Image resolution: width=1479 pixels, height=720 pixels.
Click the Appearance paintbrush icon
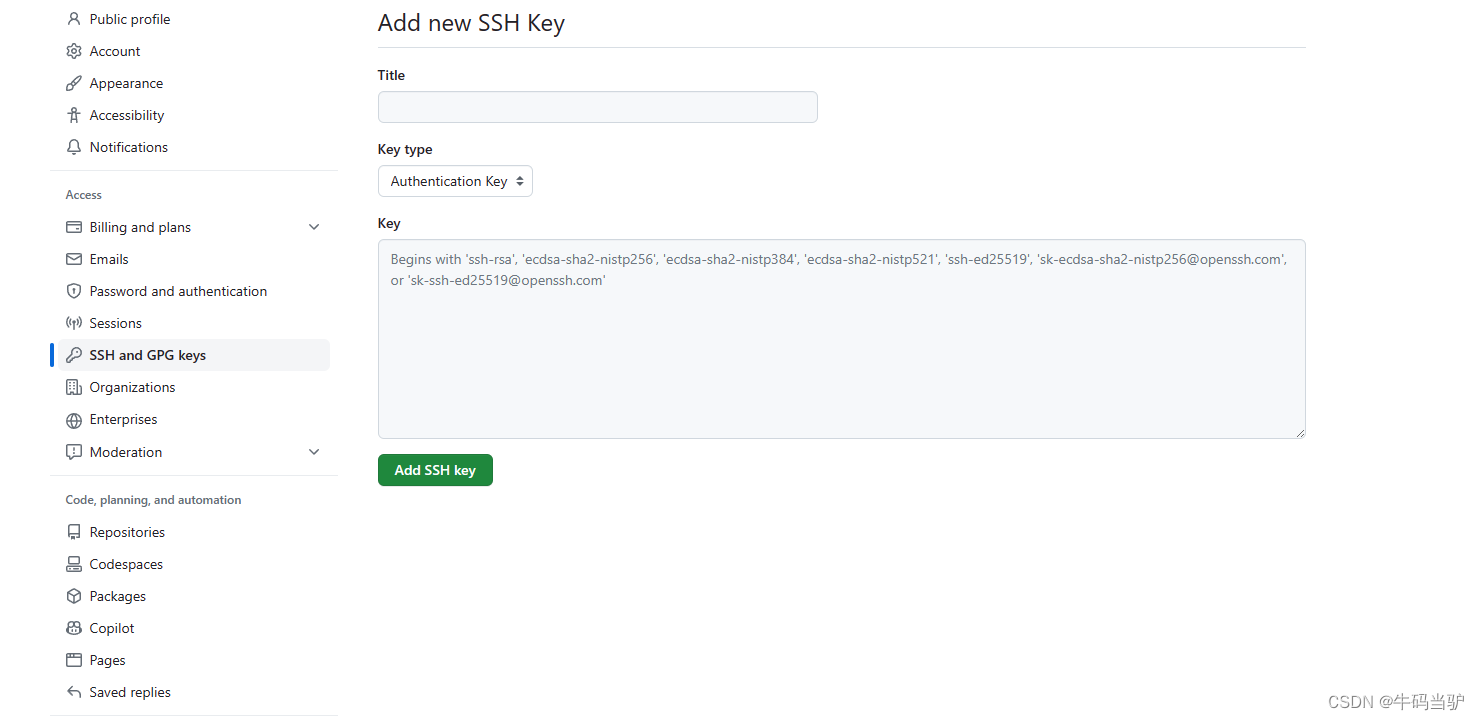(74, 83)
